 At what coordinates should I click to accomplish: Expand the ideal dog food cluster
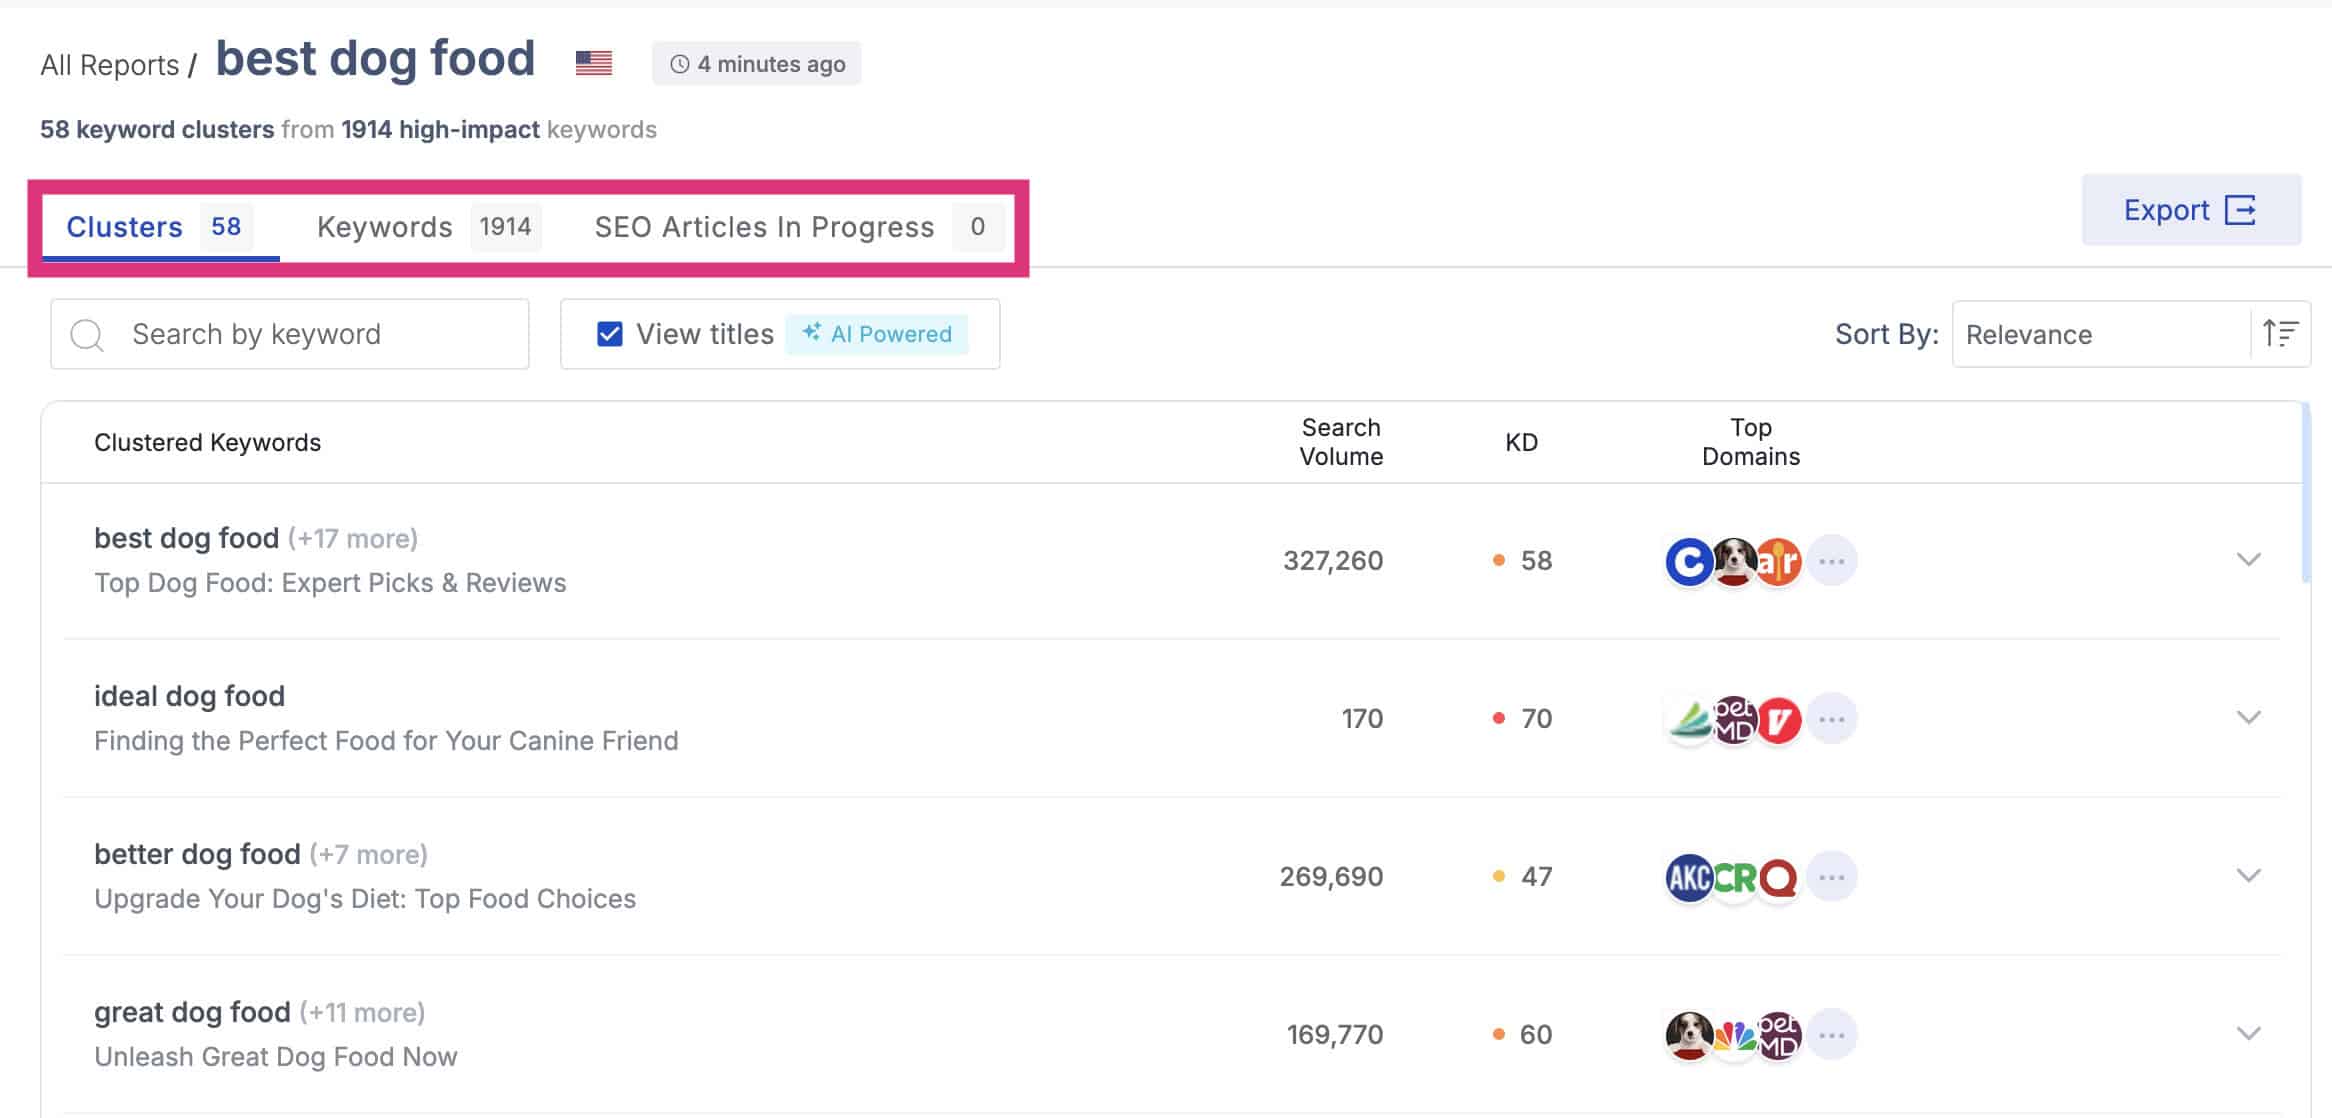pyautogui.click(x=2249, y=717)
